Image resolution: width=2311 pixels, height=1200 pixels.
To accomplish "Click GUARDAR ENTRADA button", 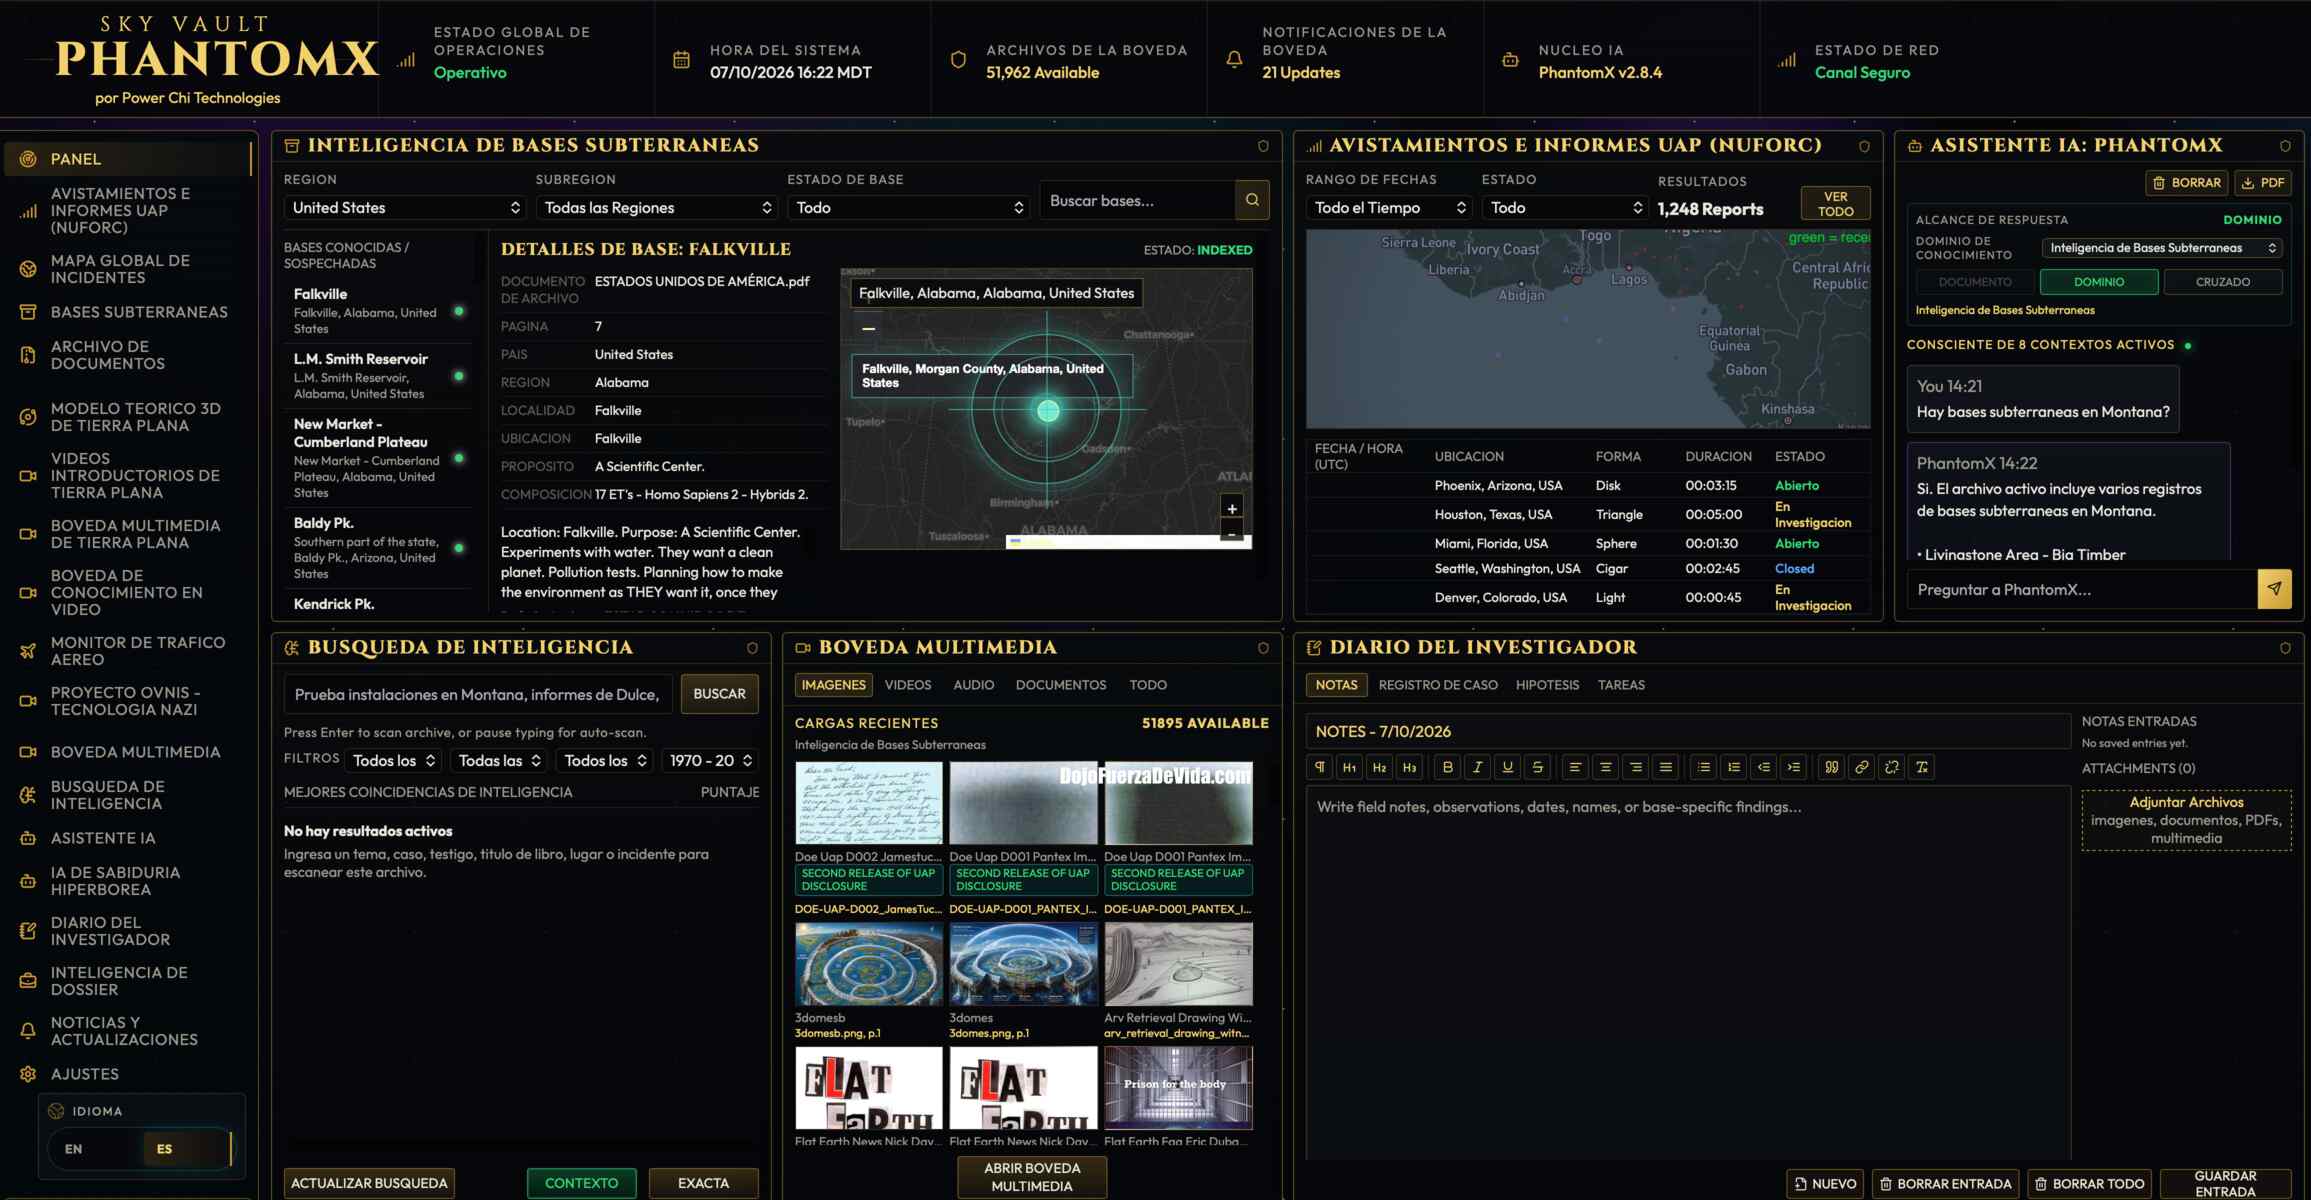I will pyautogui.click(x=2225, y=1184).
